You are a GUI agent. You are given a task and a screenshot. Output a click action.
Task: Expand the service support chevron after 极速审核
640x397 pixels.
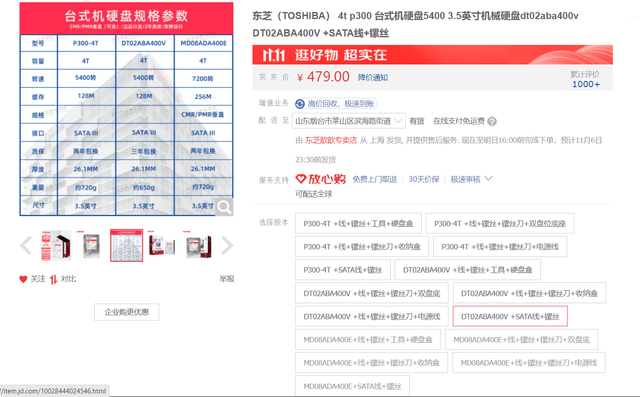coord(489,179)
